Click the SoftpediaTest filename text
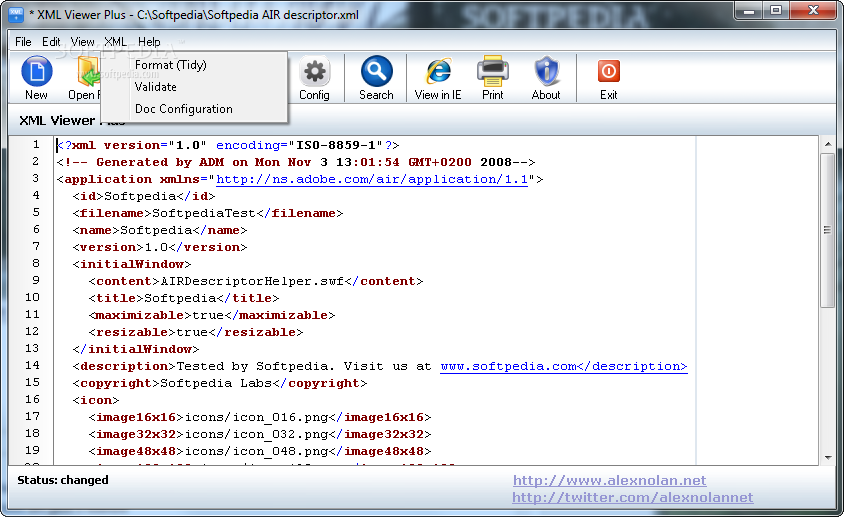844x517 pixels. [x=204, y=213]
